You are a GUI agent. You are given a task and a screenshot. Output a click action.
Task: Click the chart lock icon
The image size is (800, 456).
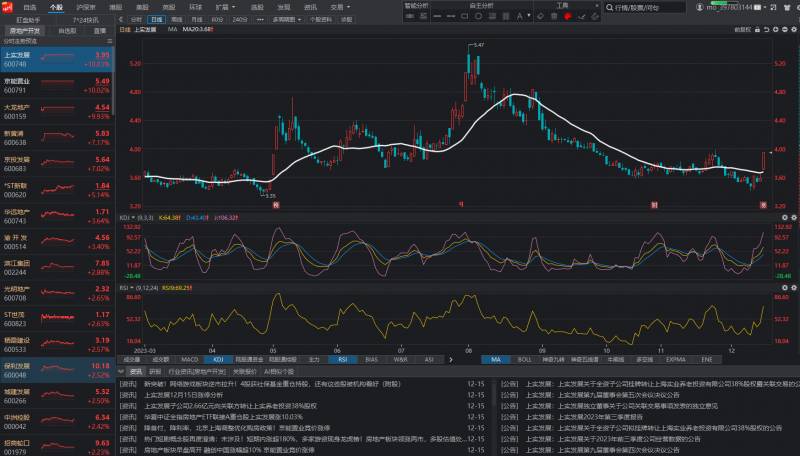[x=757, y=30]
